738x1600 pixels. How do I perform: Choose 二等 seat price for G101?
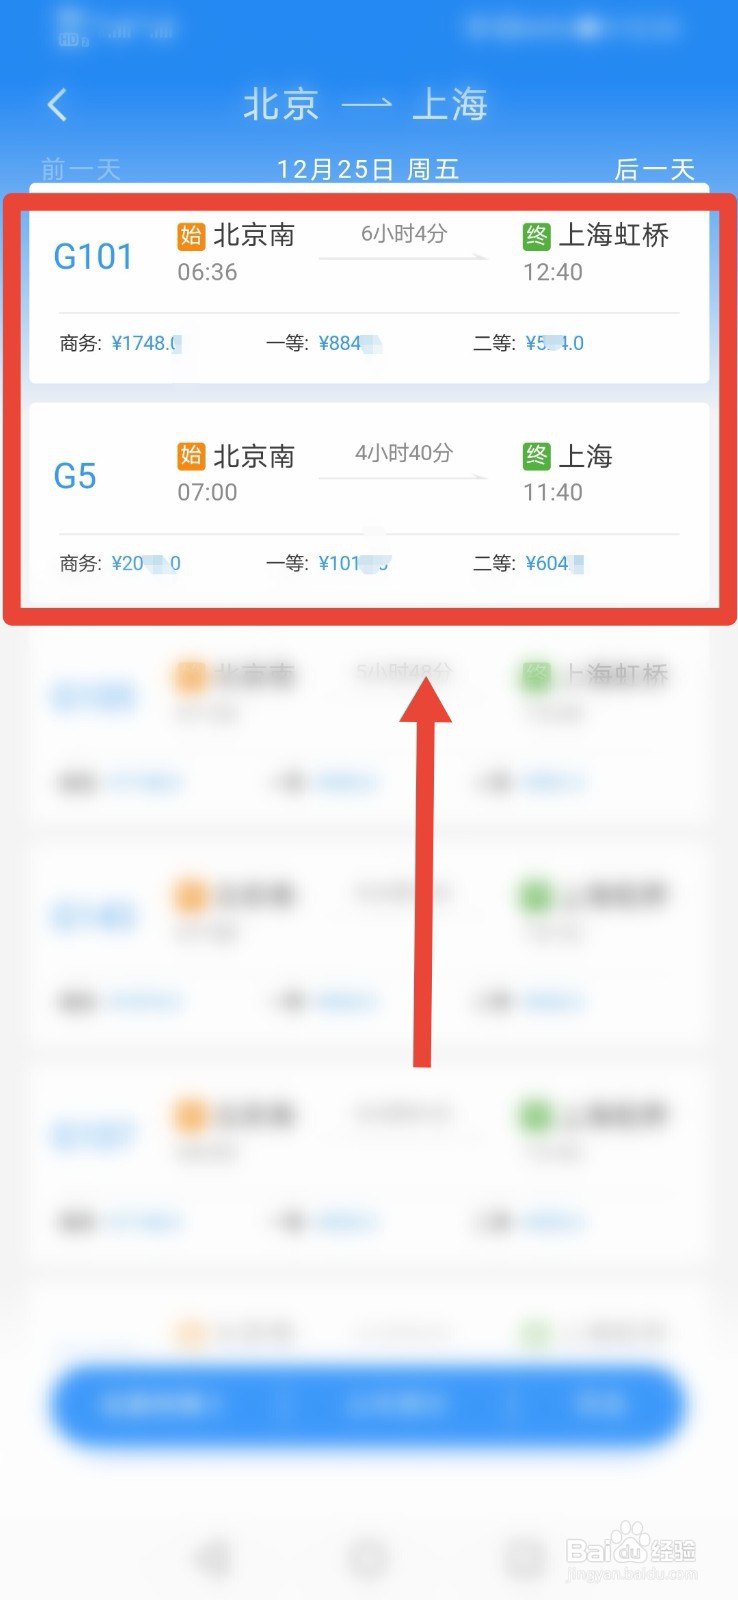click(x=529, y=343)
